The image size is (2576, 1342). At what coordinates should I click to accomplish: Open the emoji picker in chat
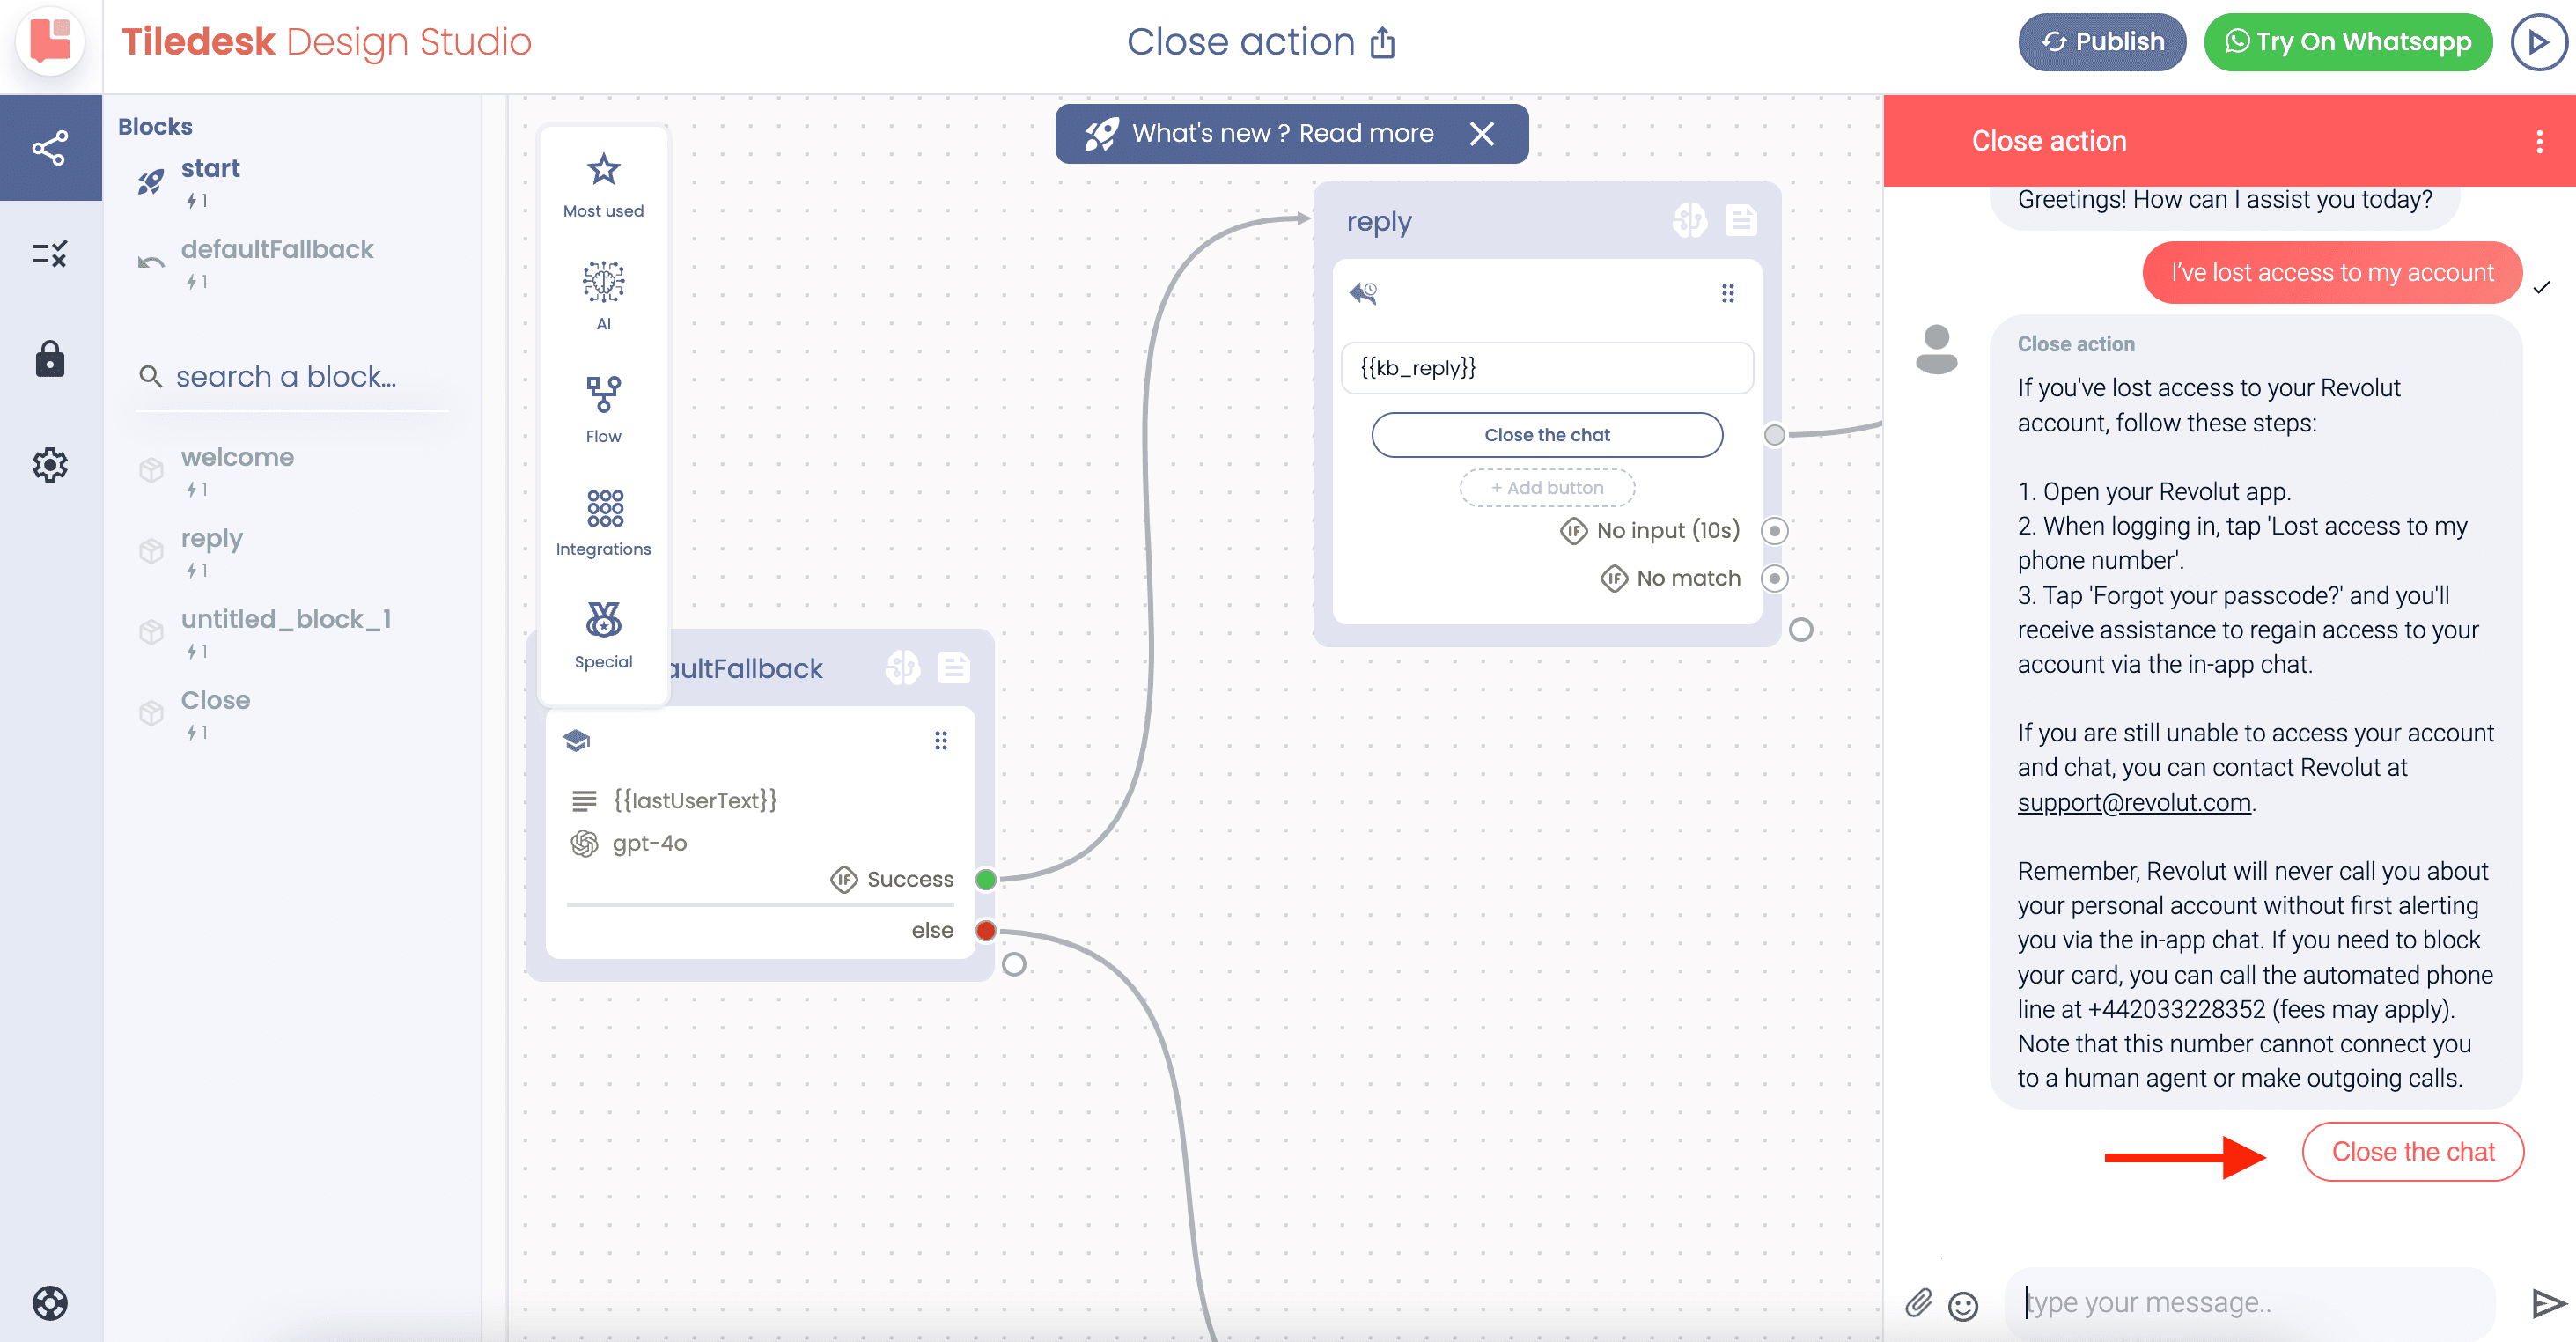(1963, 1305)
